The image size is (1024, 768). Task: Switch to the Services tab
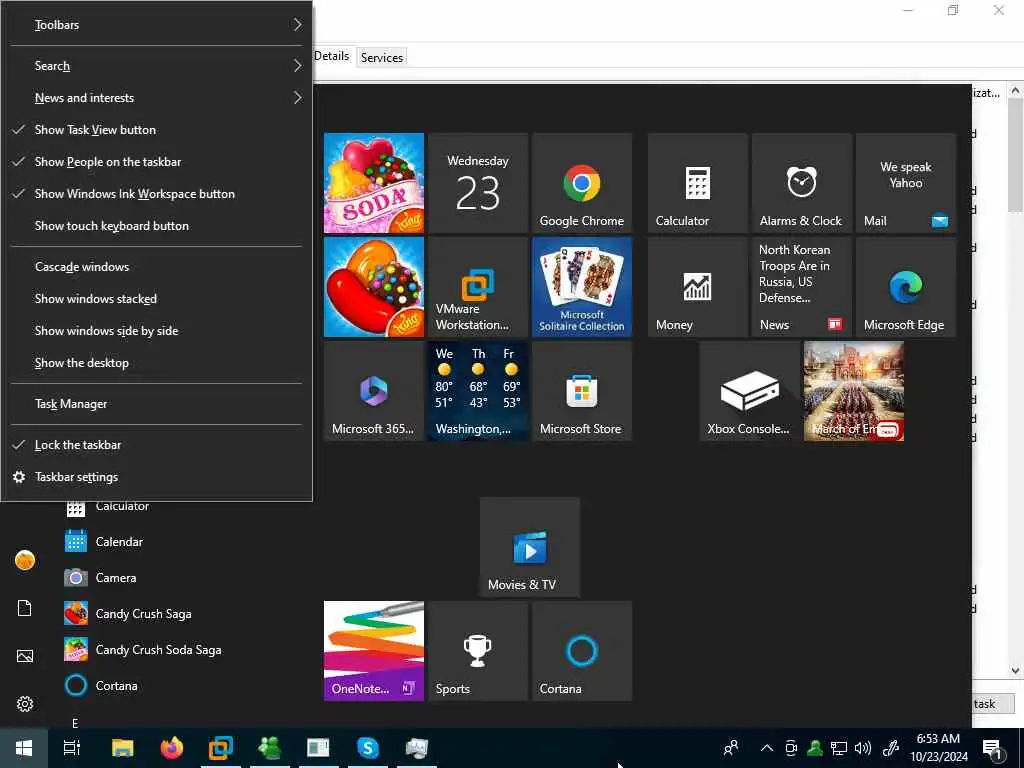tap(381, 57)
